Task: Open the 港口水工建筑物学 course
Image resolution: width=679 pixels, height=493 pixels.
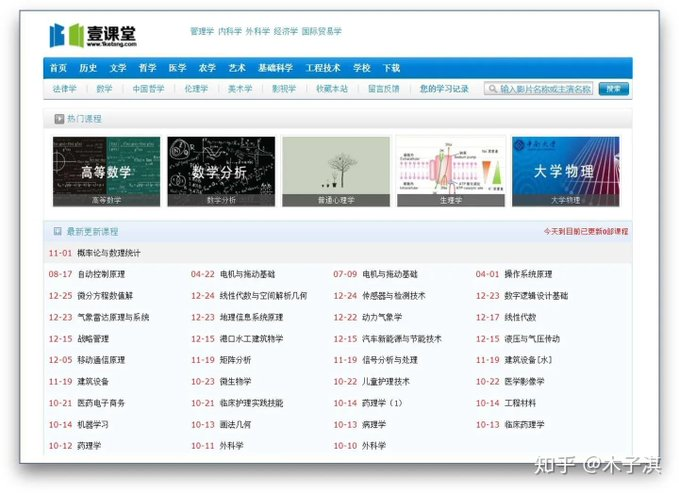Action: tap(252, 339)
